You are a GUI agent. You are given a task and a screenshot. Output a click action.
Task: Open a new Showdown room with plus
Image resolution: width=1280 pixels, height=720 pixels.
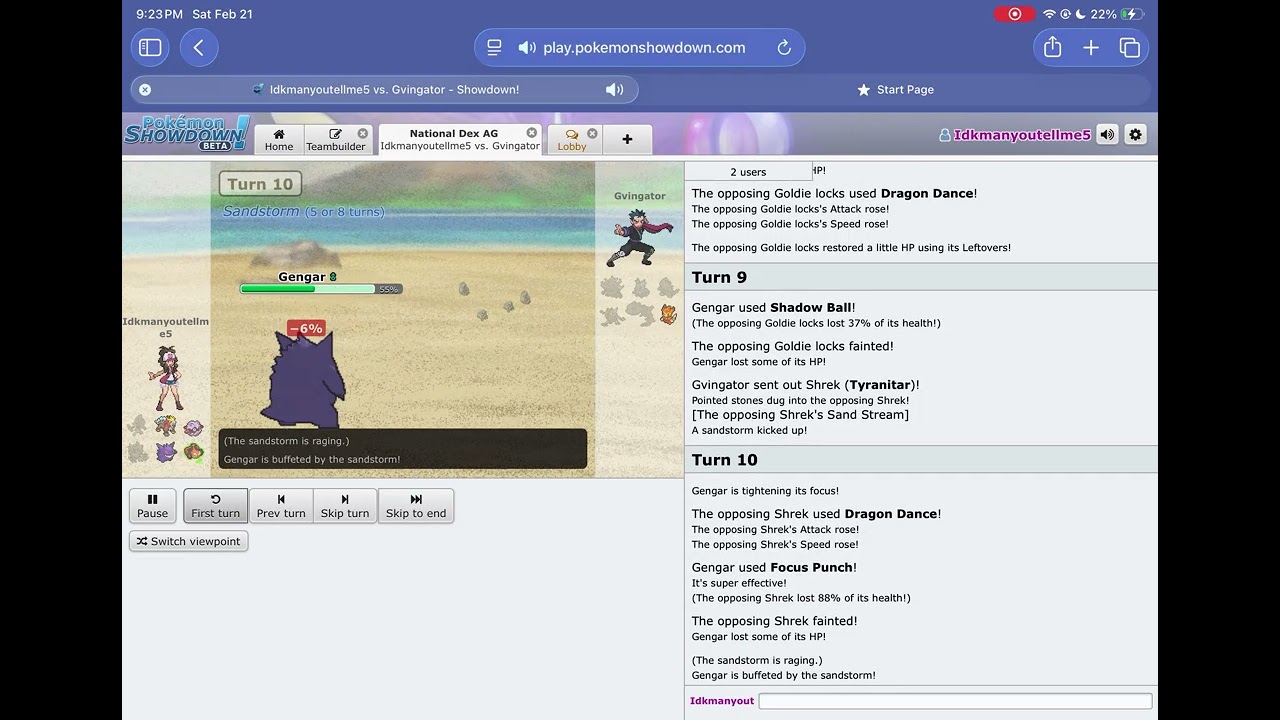point(627,140)
